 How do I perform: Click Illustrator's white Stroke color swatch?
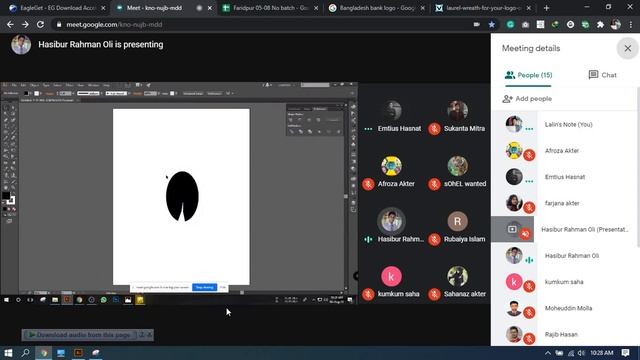[11, 200]
